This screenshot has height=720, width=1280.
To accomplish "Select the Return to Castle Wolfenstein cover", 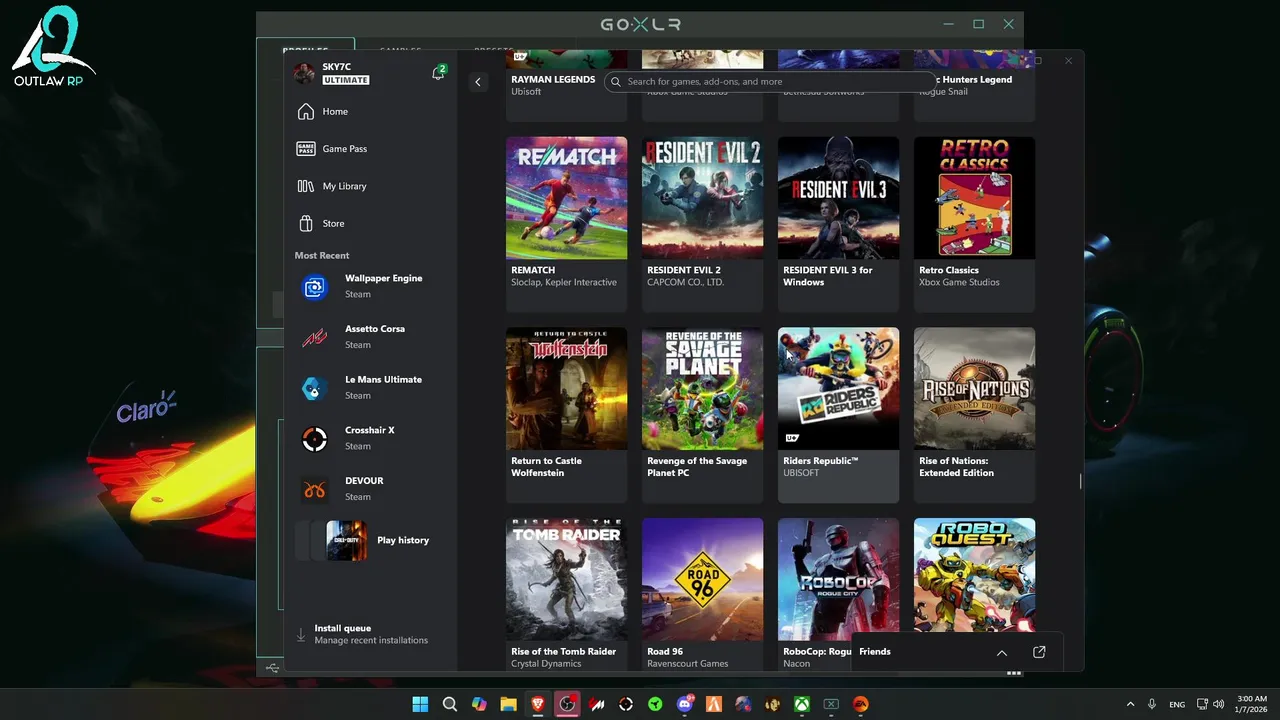I will [x=567, y=389].
